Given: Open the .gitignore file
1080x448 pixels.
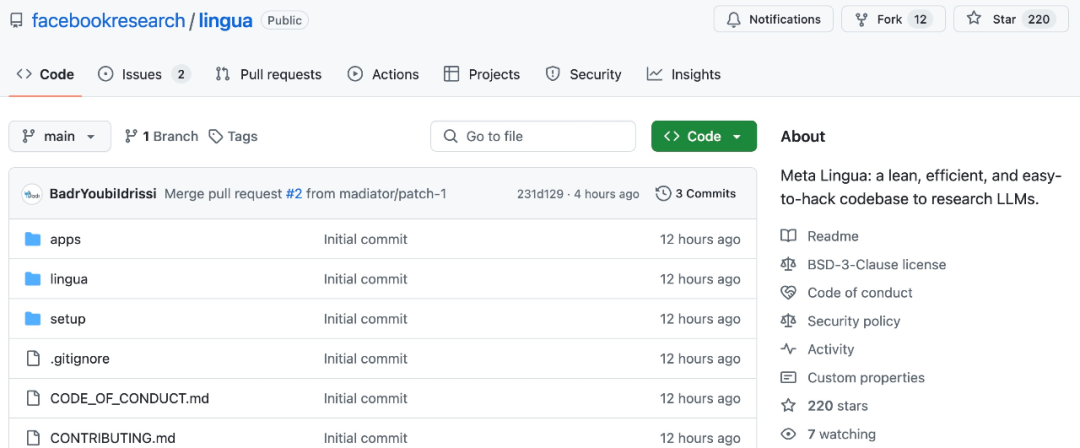Looking at the screenshot, I should (x=80, y=358).
